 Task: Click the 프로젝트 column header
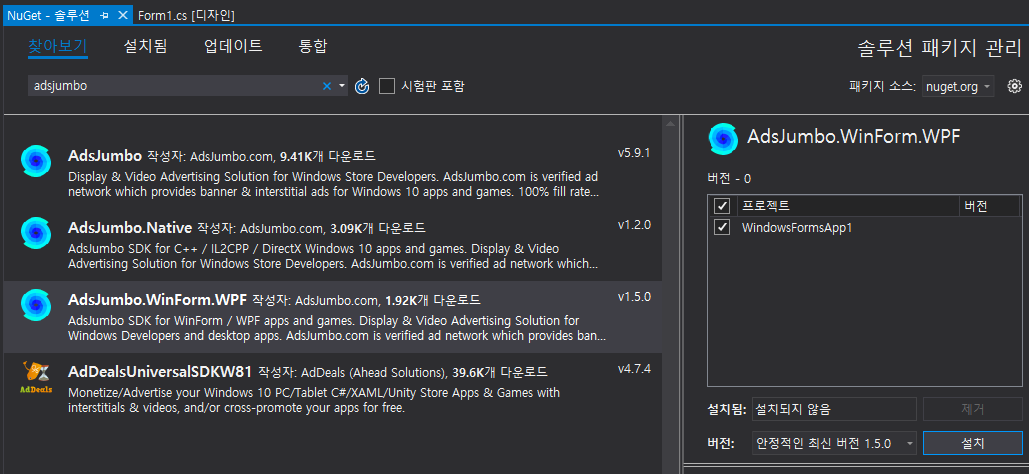pos(848,206)
